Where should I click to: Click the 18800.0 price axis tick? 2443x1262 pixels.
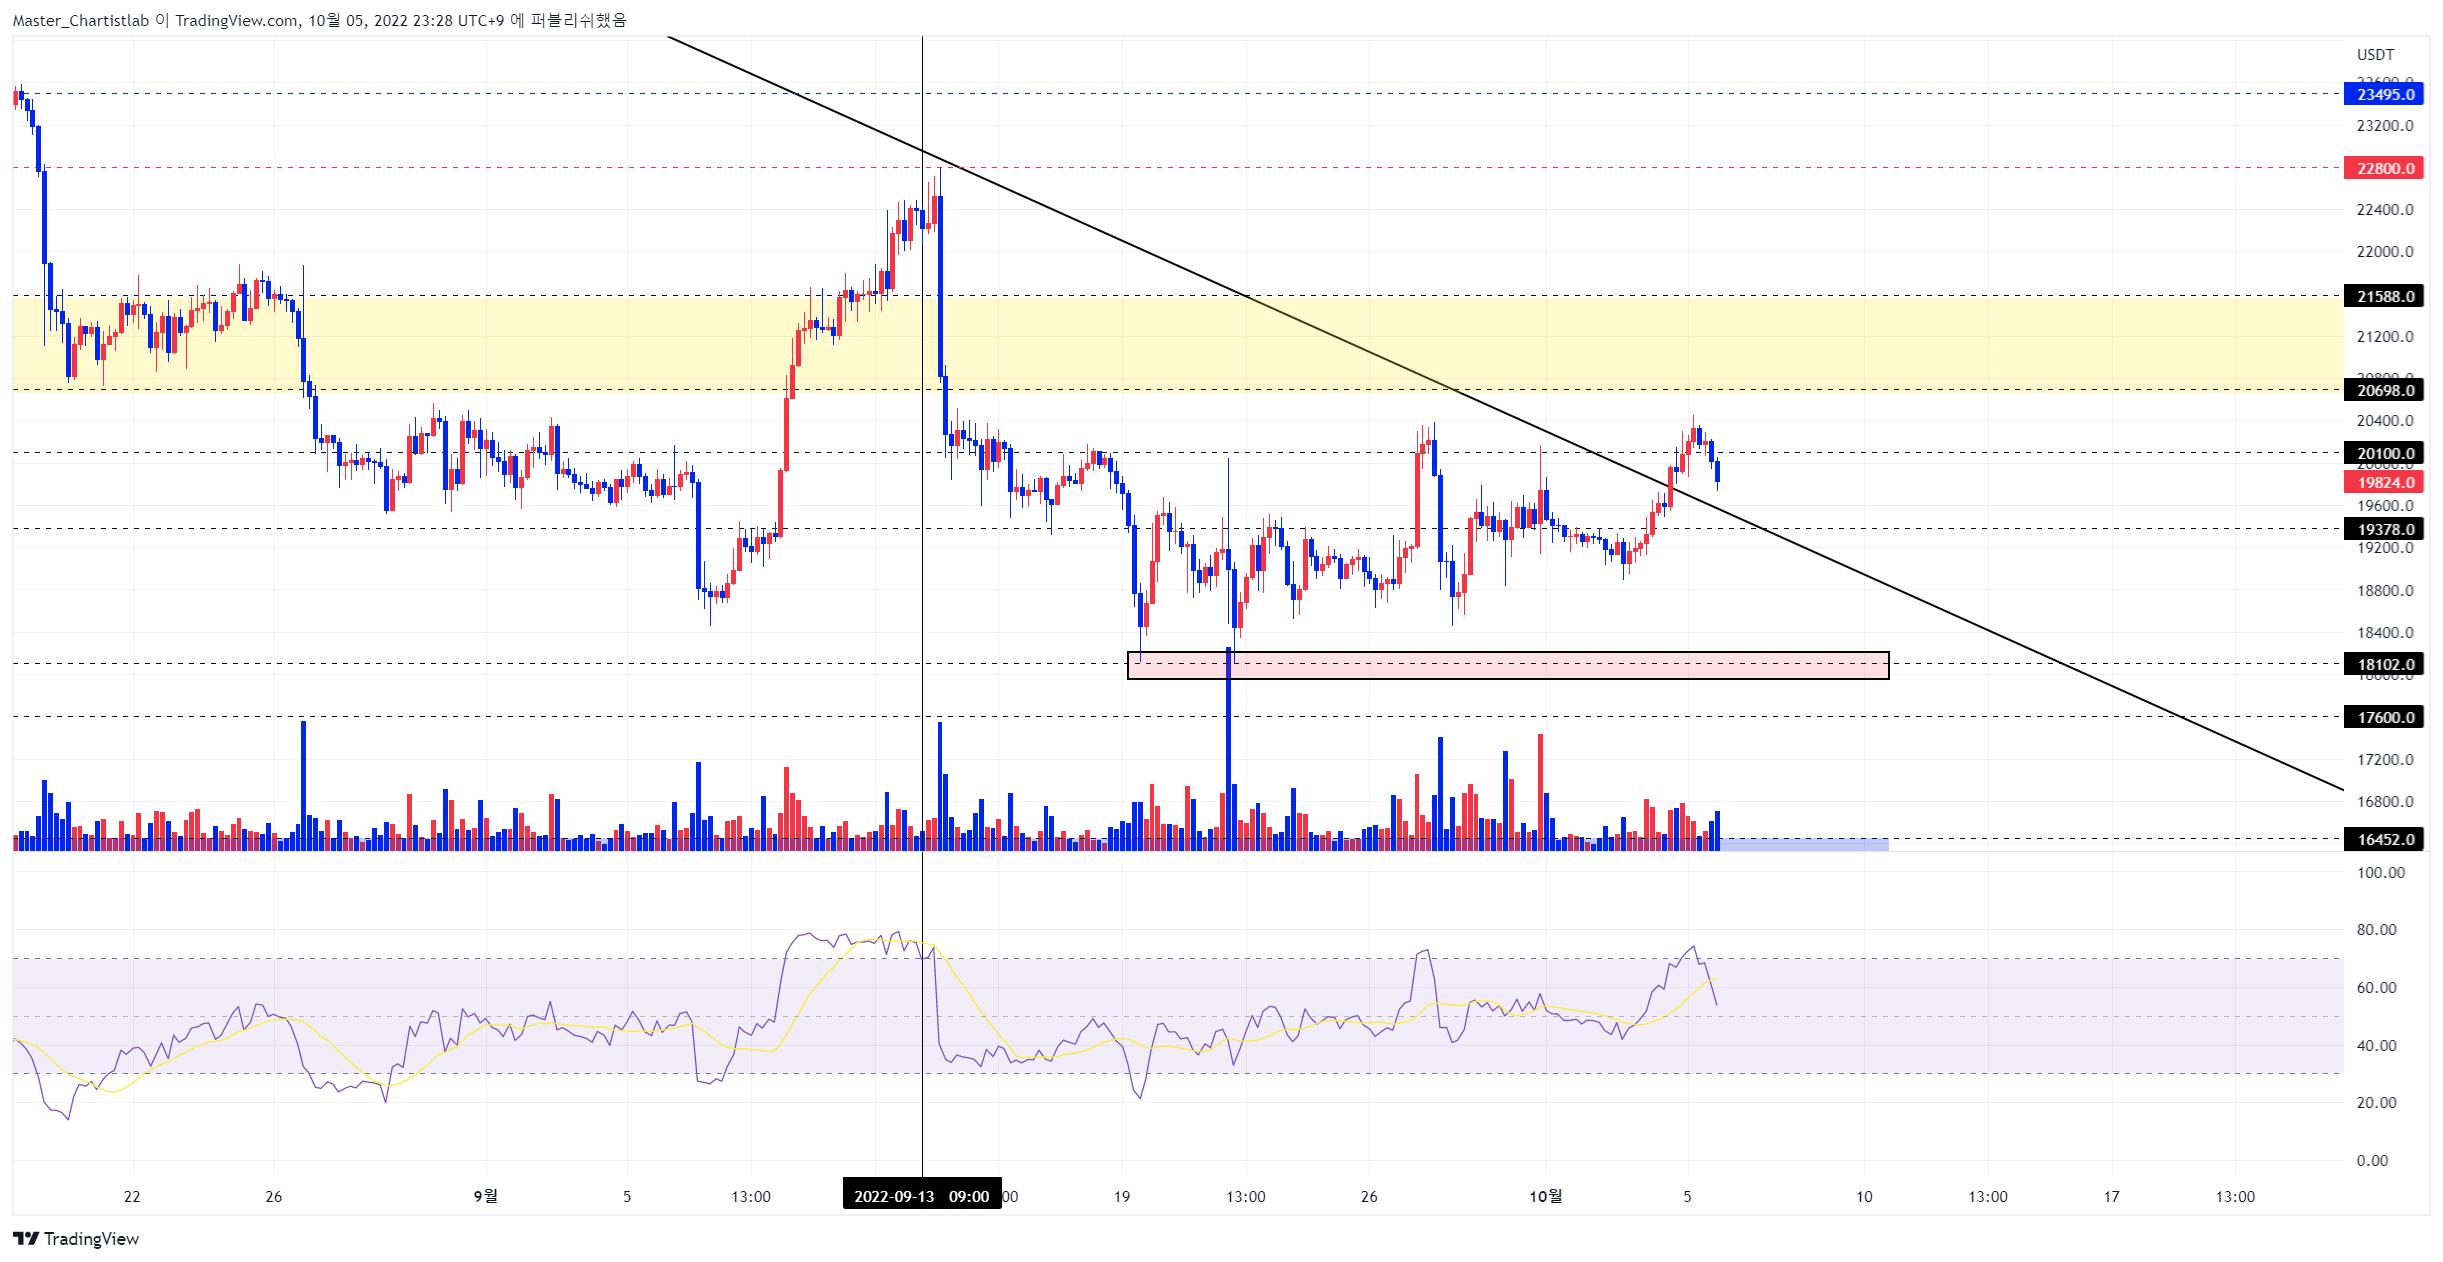2385,590
